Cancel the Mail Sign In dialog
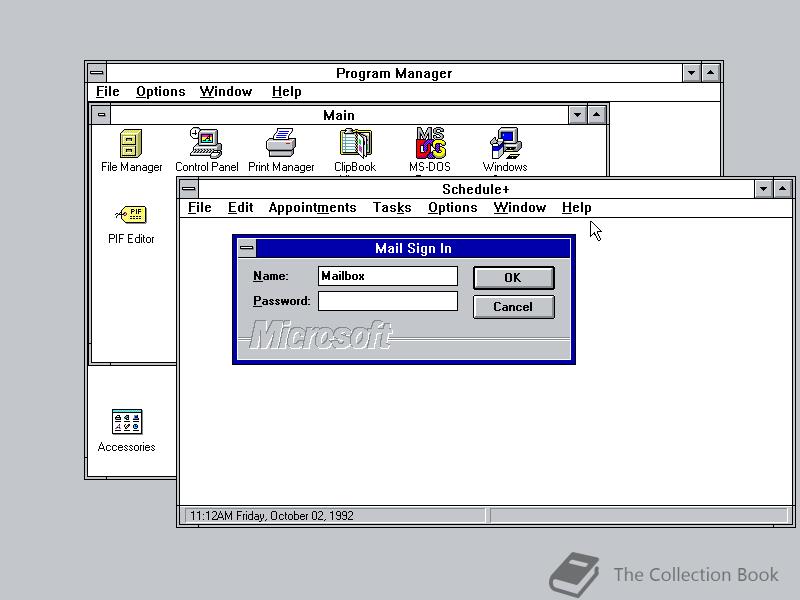Image resolution: width=800 pixels, height=600 pixels. point(513,307)
